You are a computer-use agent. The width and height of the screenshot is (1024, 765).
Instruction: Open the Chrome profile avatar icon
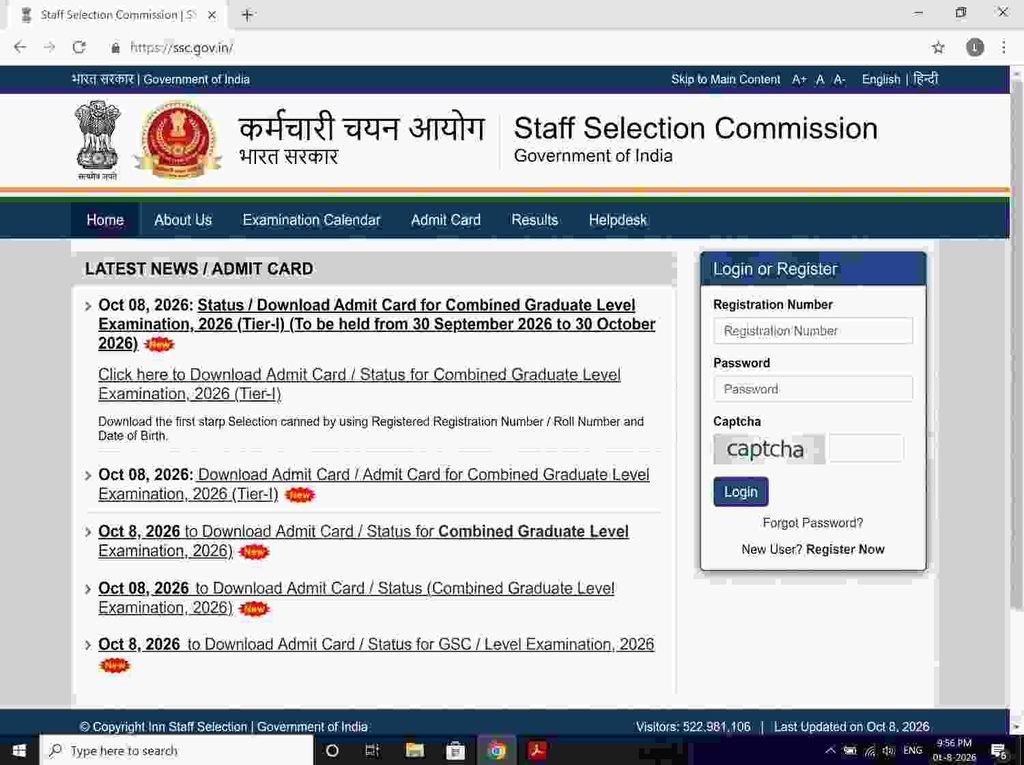(974, 47)
